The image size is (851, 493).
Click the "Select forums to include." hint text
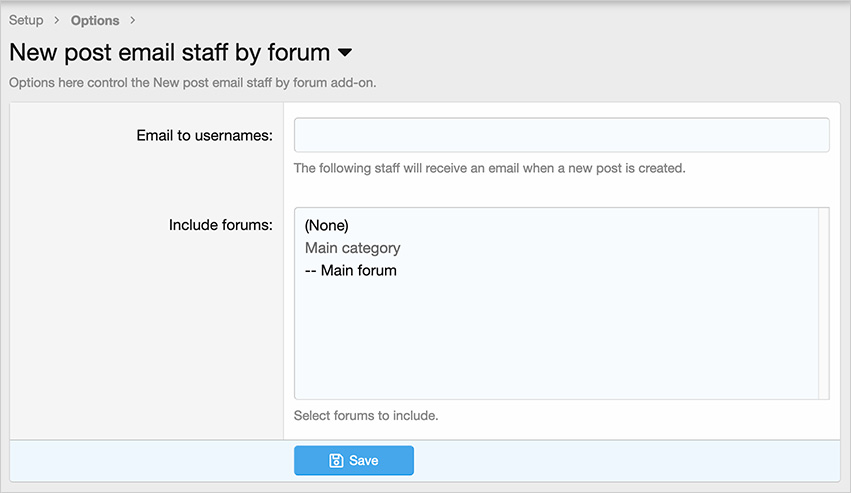pyautogui.click(x=366, y=415)
